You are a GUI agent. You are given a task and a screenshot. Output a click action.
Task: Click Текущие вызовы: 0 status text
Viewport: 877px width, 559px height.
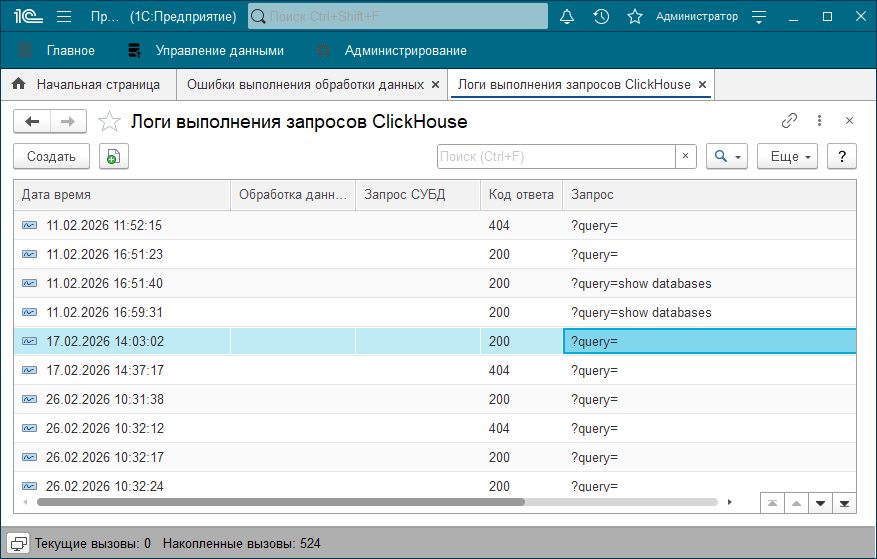click(93, 543)
